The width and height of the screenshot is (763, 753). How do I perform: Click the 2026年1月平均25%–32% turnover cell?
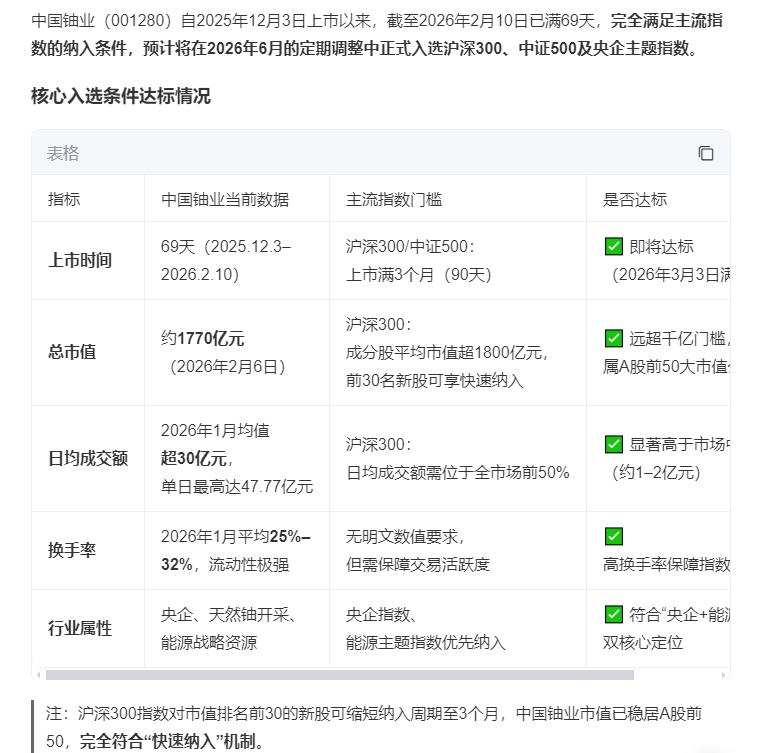pyautogui.click(x=236, y=551)
